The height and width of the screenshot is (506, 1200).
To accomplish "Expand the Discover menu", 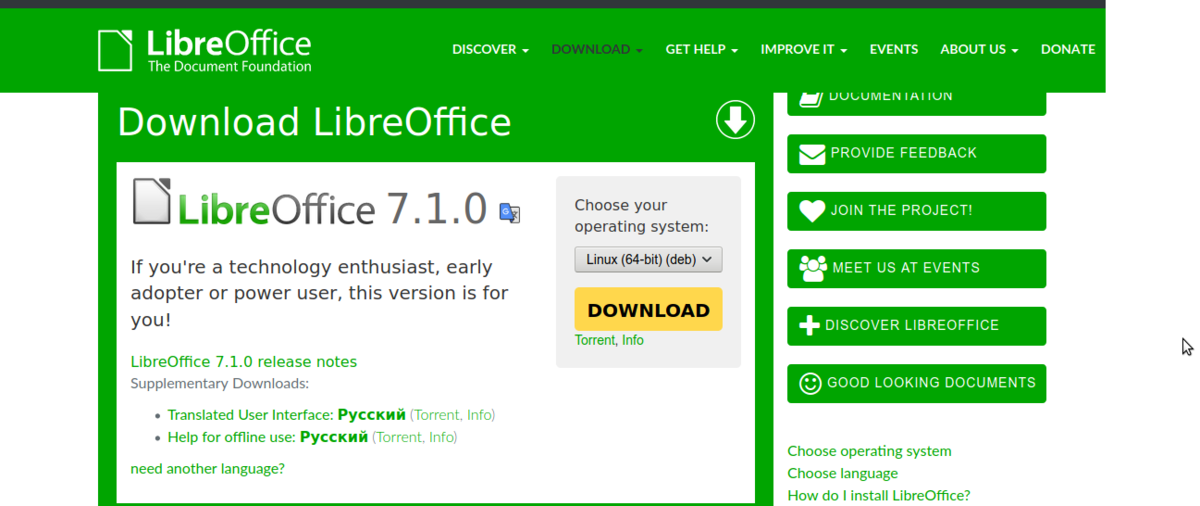I will [490, 49].
